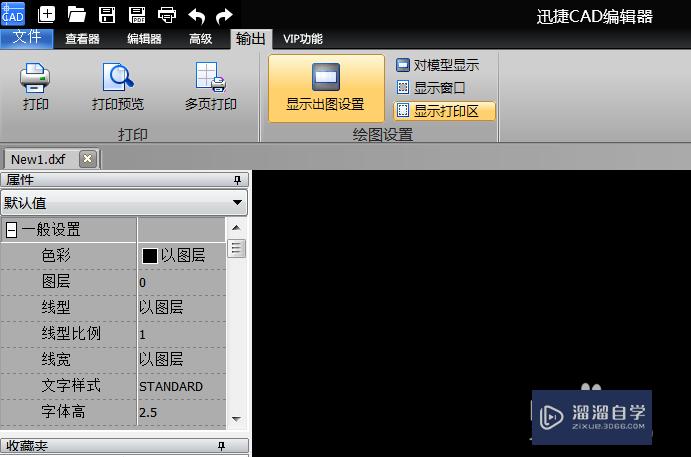Switch to the 查看器 tab
This screenshot has height=457, width=691.
click(x=82, y=39)
